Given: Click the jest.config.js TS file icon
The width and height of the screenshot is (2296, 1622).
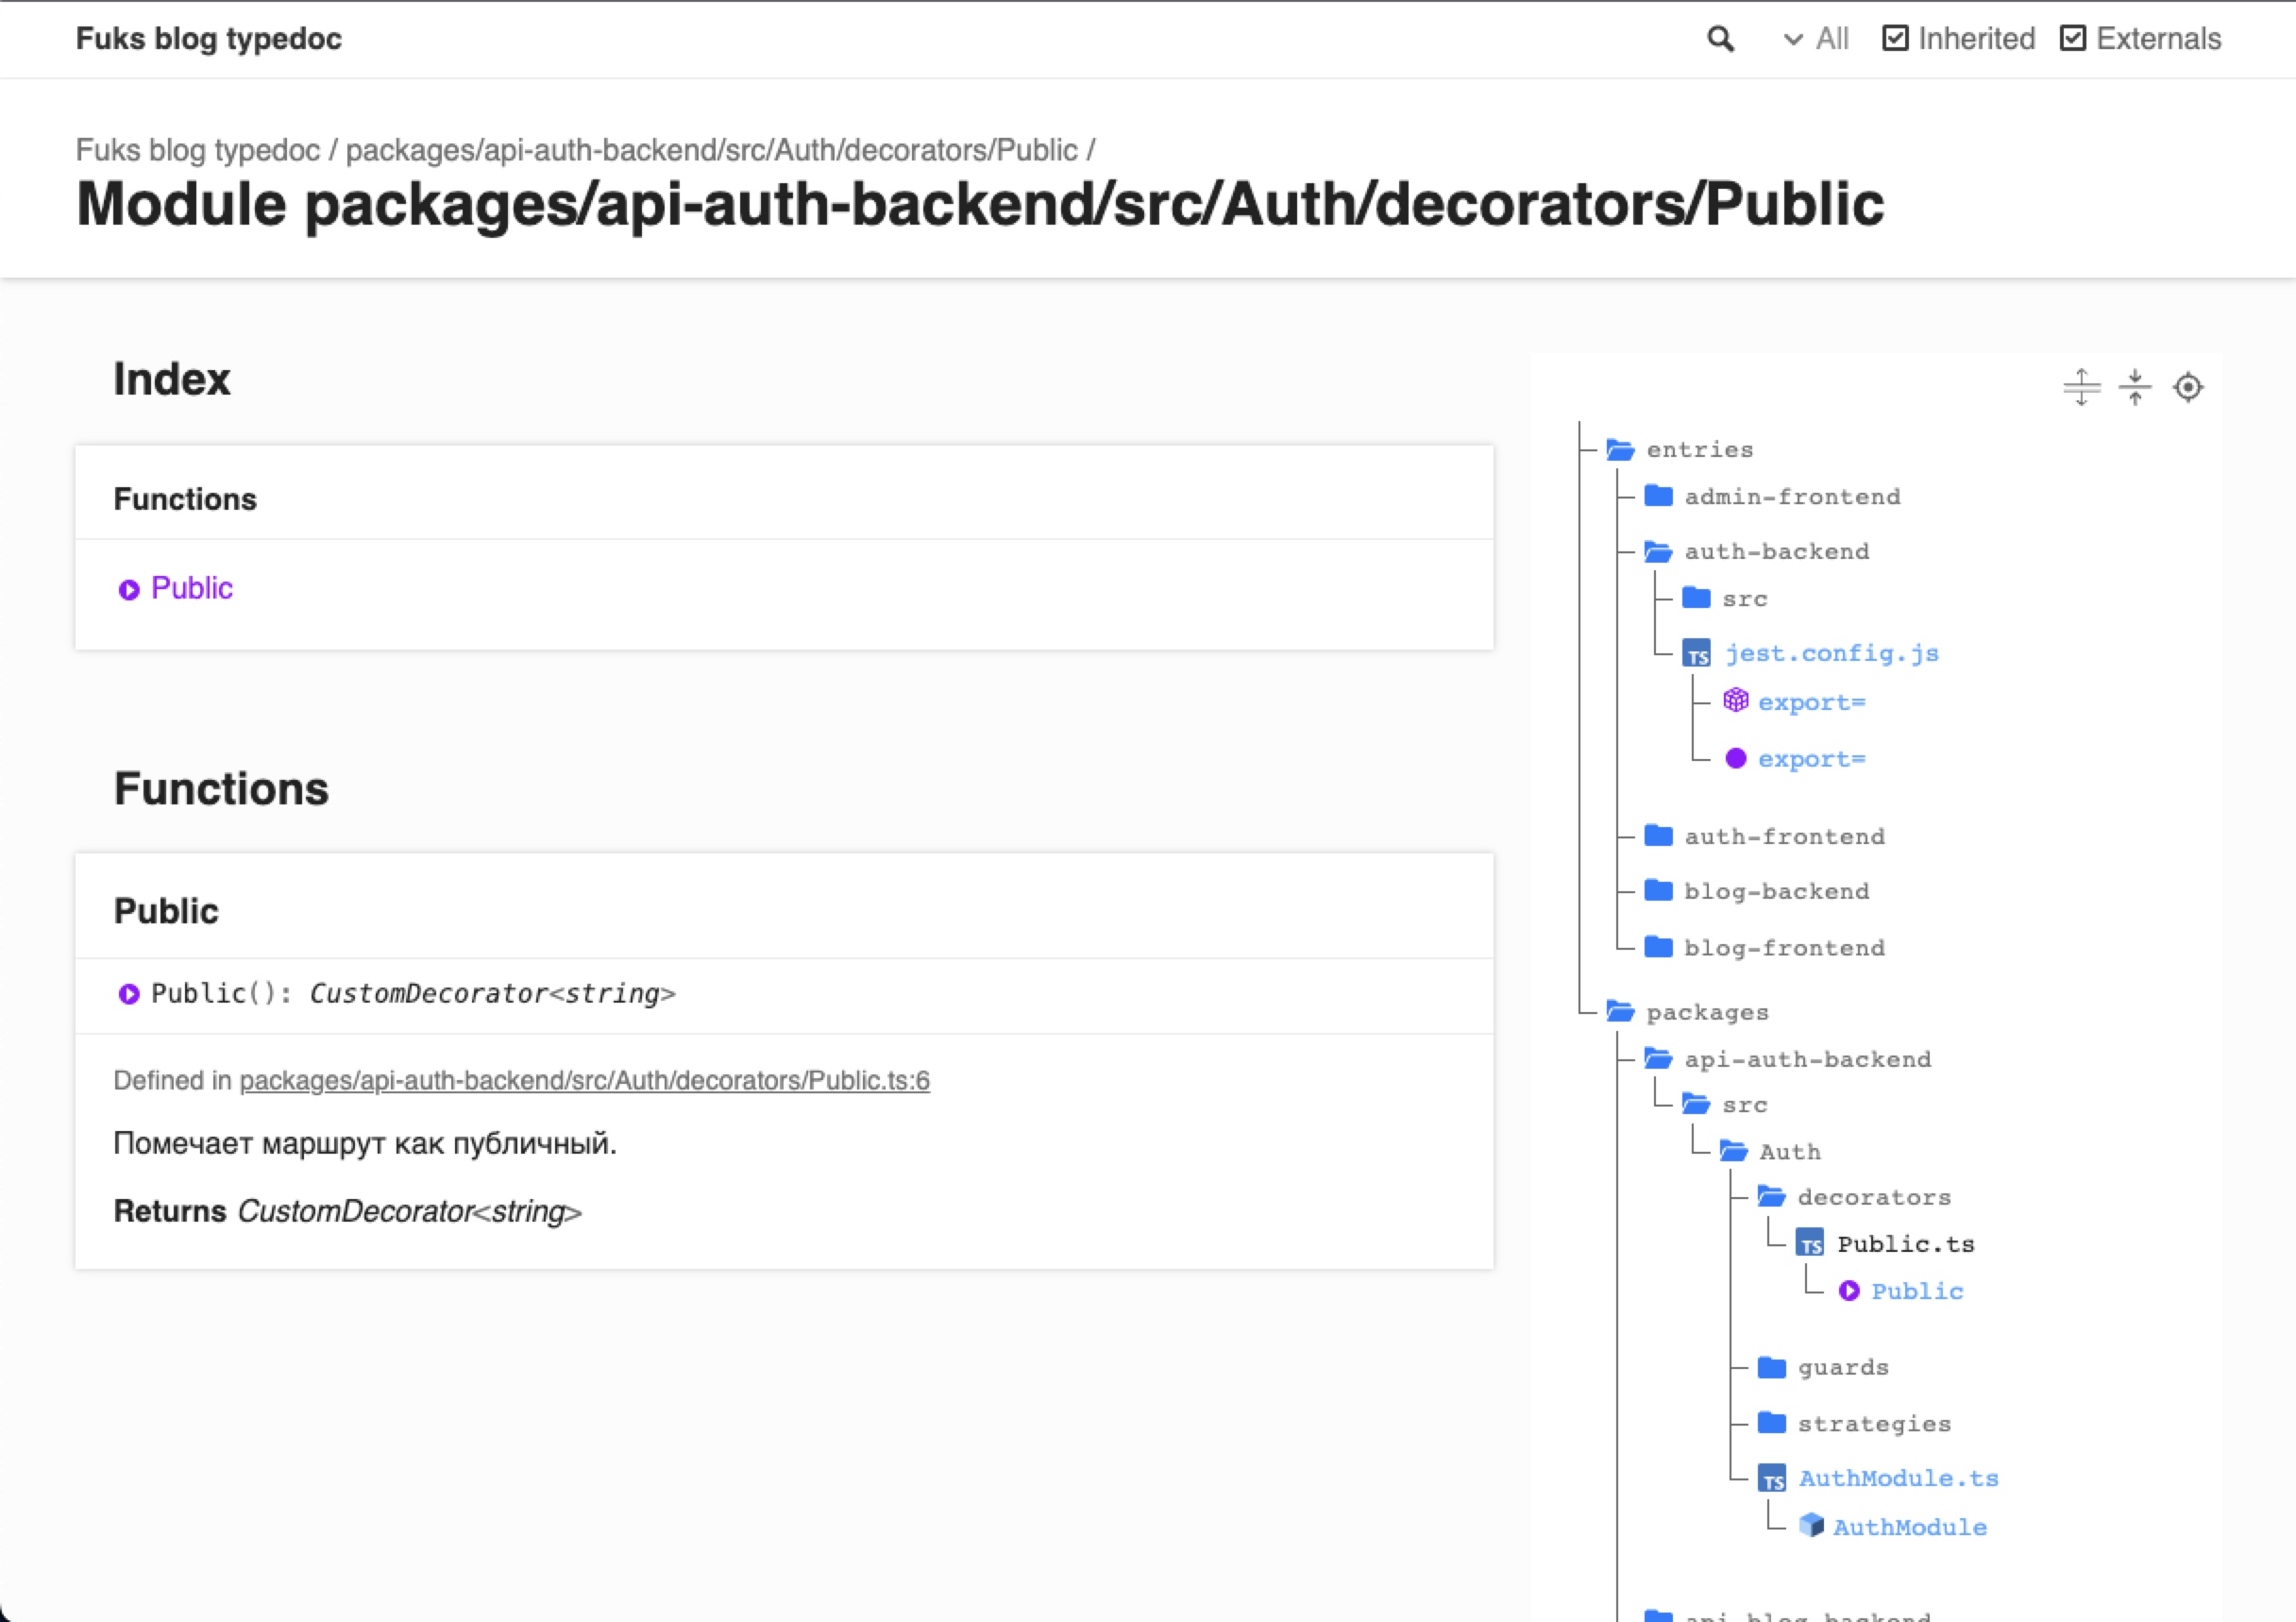Looking at the screenshot, I should pos(1697,654).
